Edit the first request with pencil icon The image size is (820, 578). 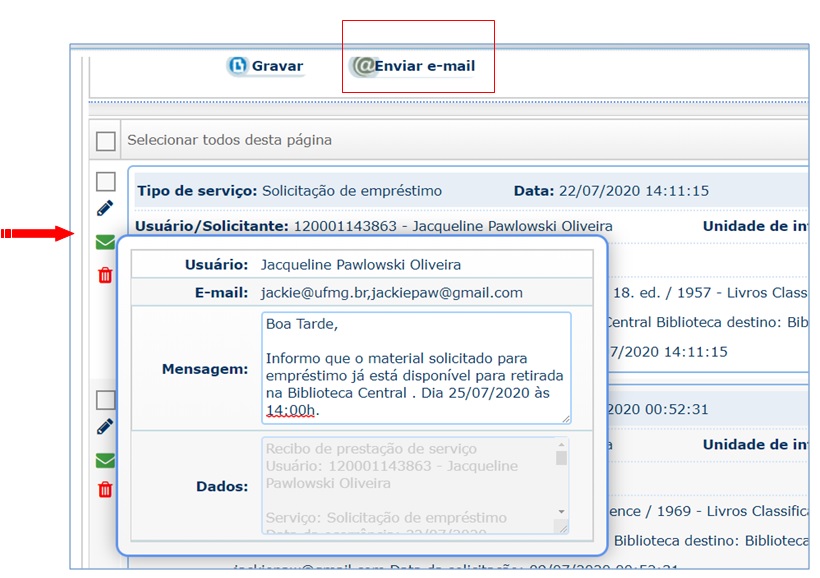tap(105, 208)
